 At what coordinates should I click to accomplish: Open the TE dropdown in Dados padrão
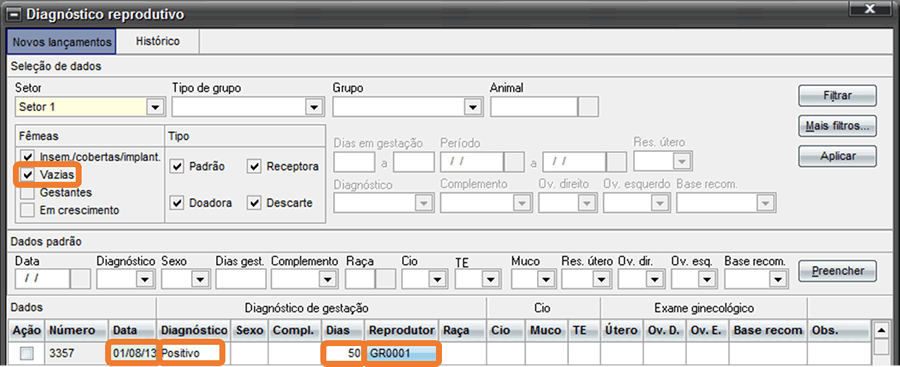tap(490, 279)
